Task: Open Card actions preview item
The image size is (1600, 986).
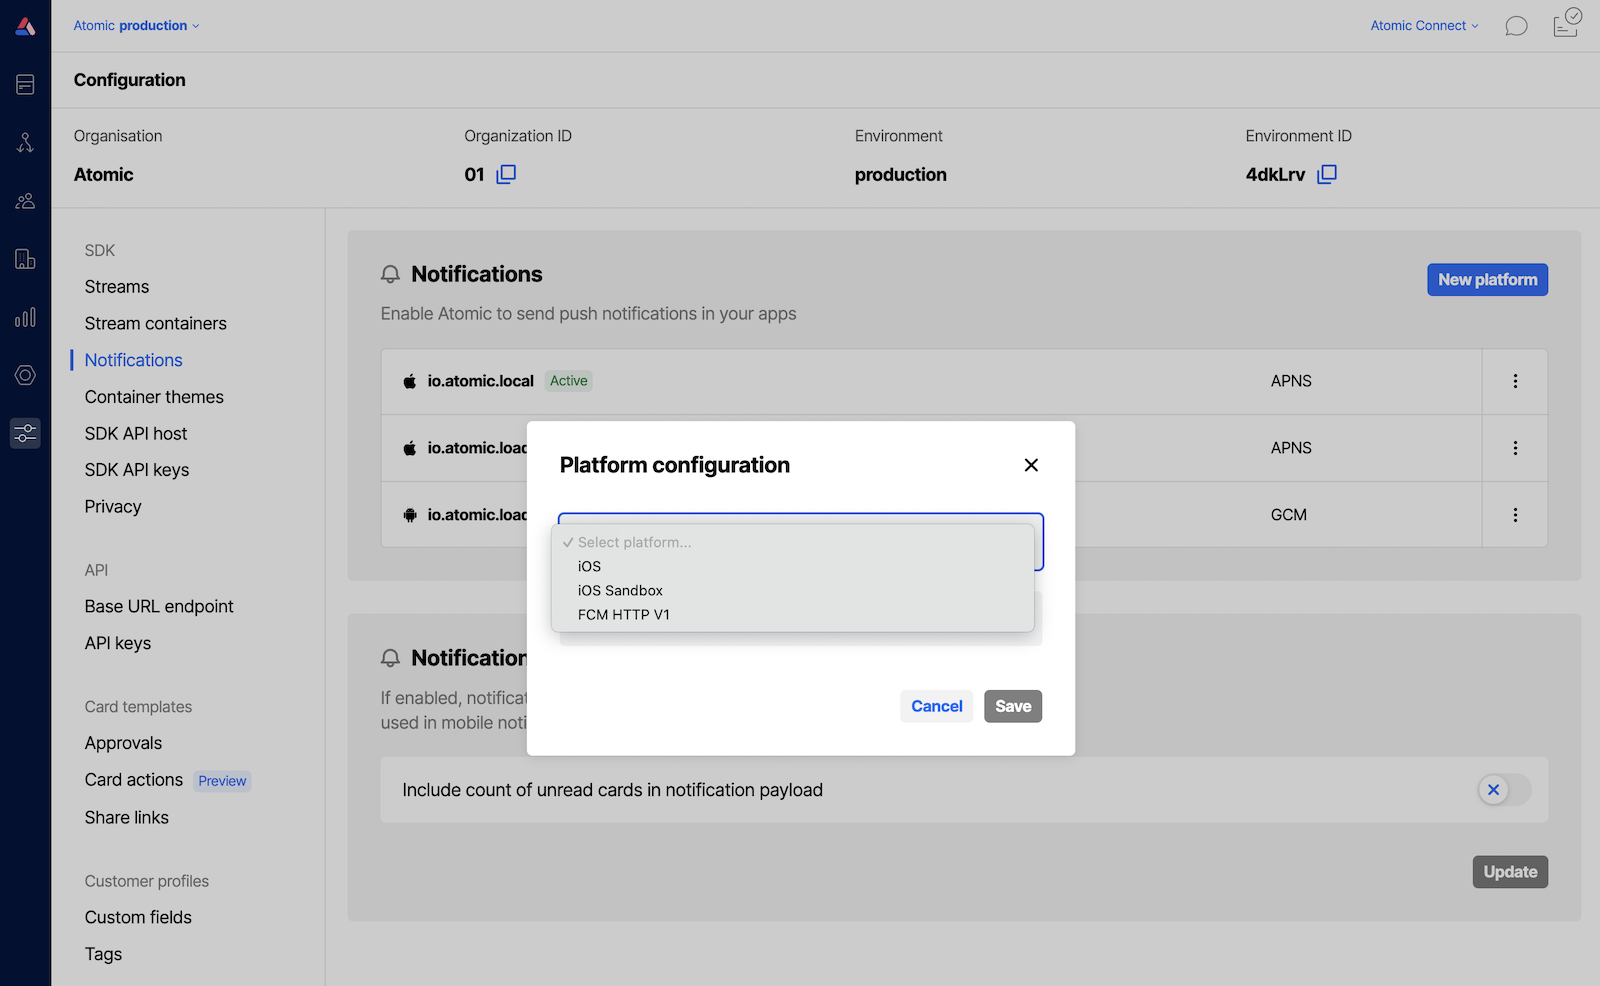Action: tap(134, 780)
